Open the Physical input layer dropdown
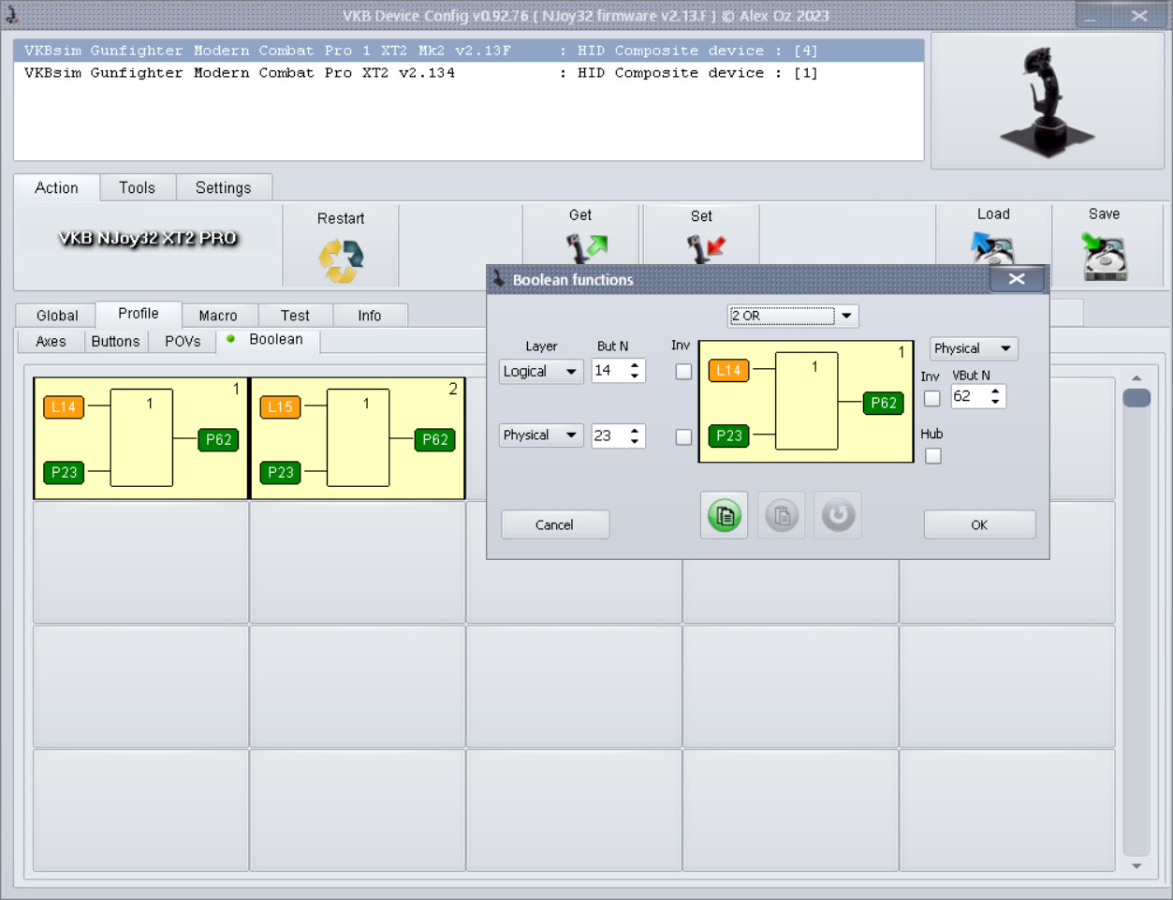Image resolution: width=1173 pixels, height=900 pixels. (540, 435)
